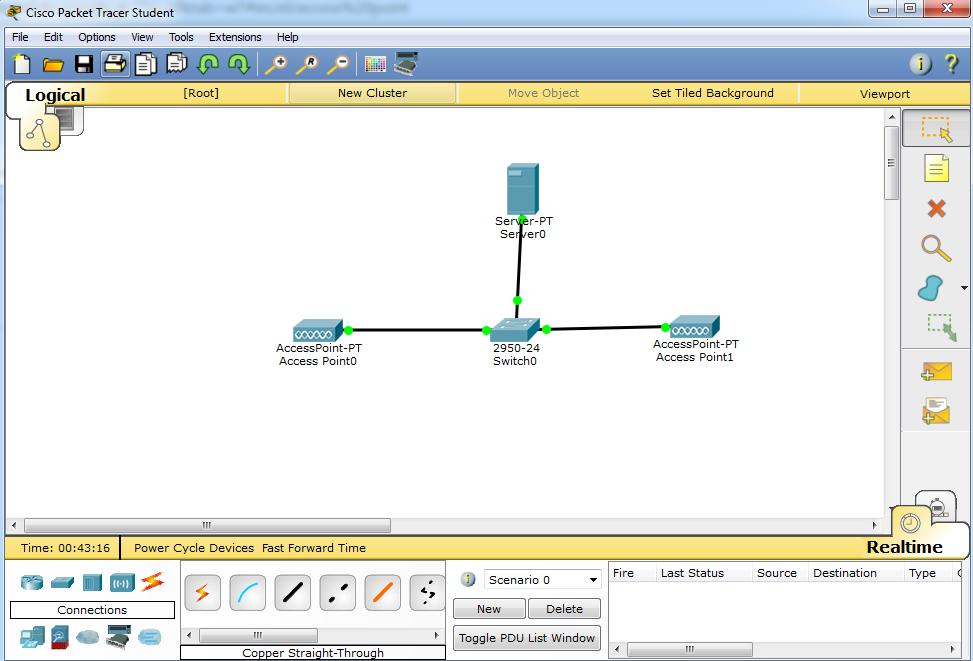Click Power Cycle Devices
The image size is (973, 661).
(x=194, y=548)
